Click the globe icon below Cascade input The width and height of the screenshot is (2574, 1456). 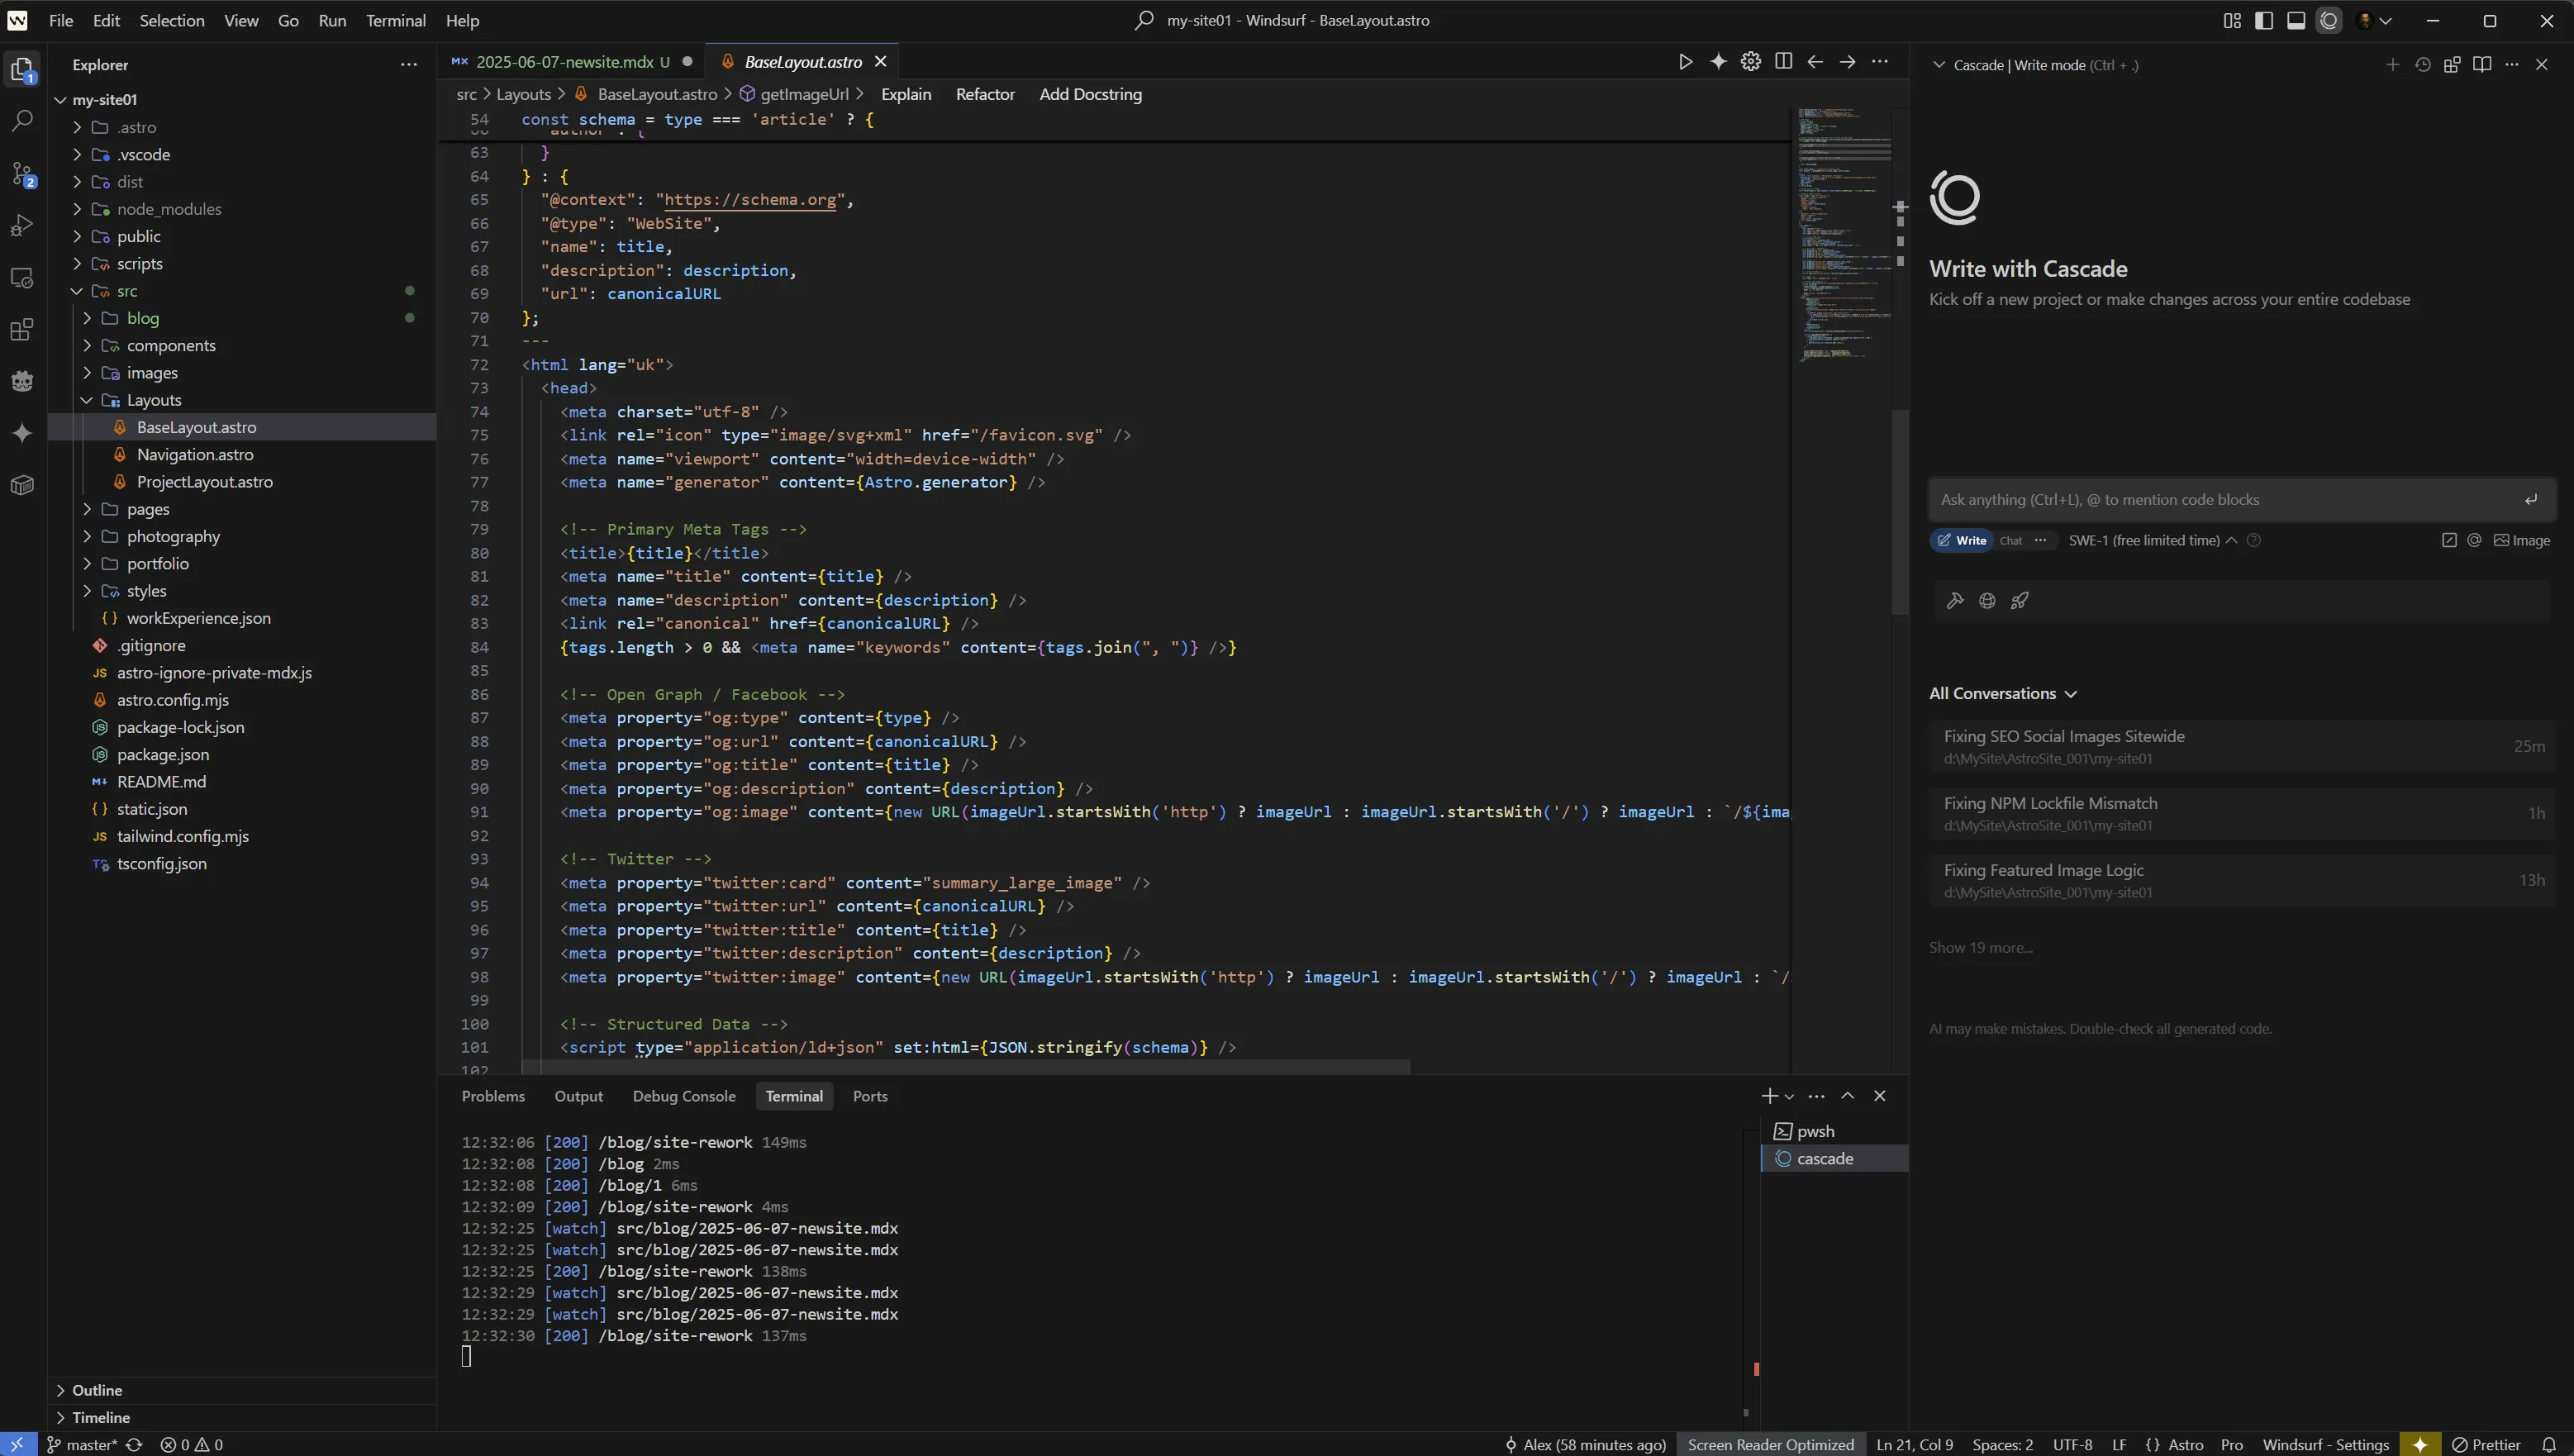1987,600
